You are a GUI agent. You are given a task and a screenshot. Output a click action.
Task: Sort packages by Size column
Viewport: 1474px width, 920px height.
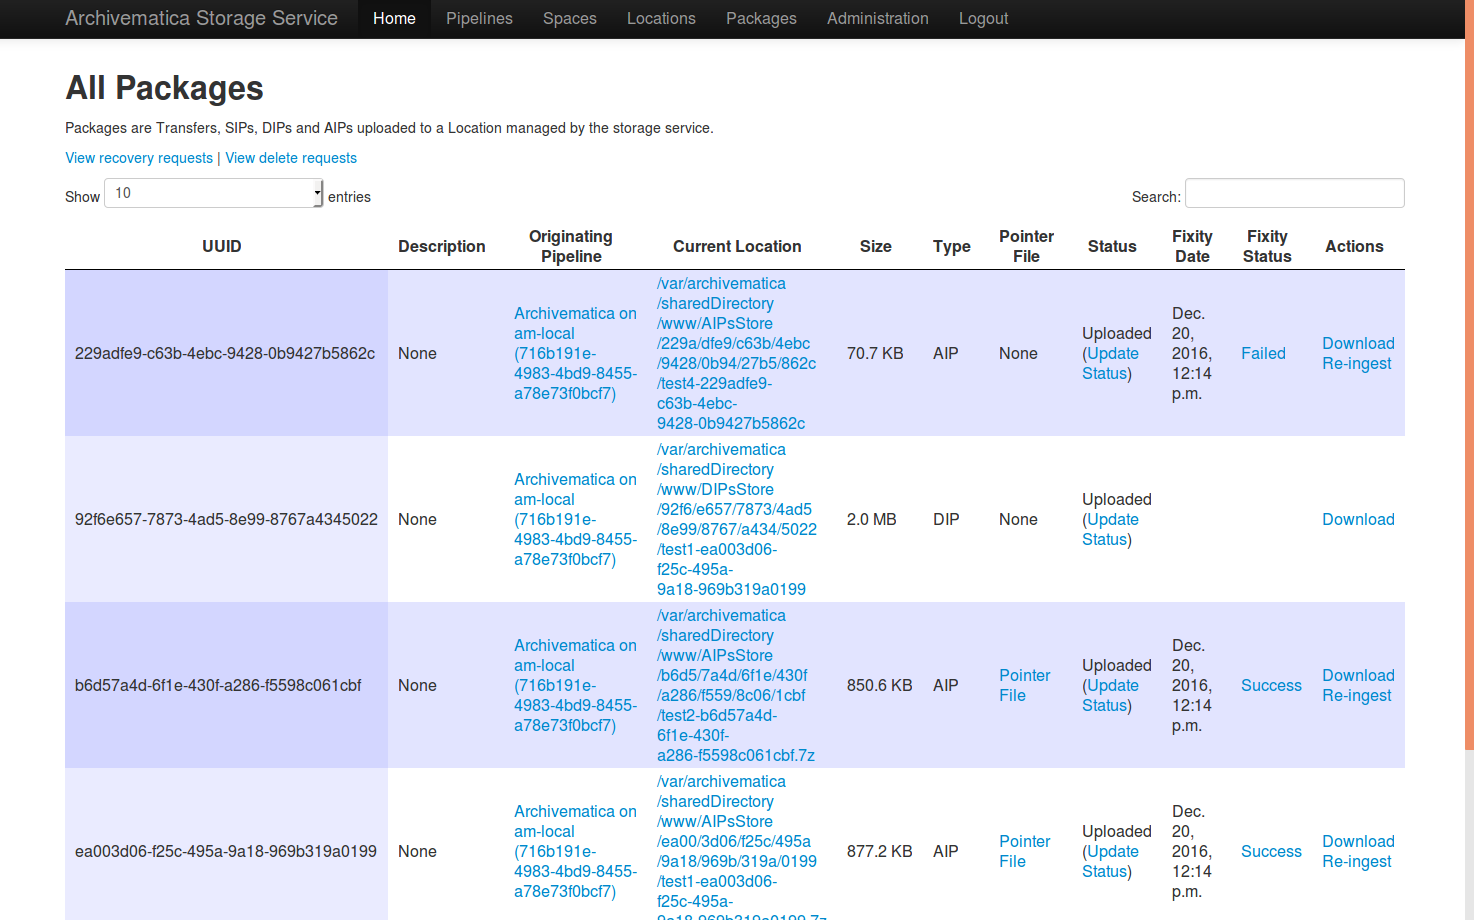[875, 246]
